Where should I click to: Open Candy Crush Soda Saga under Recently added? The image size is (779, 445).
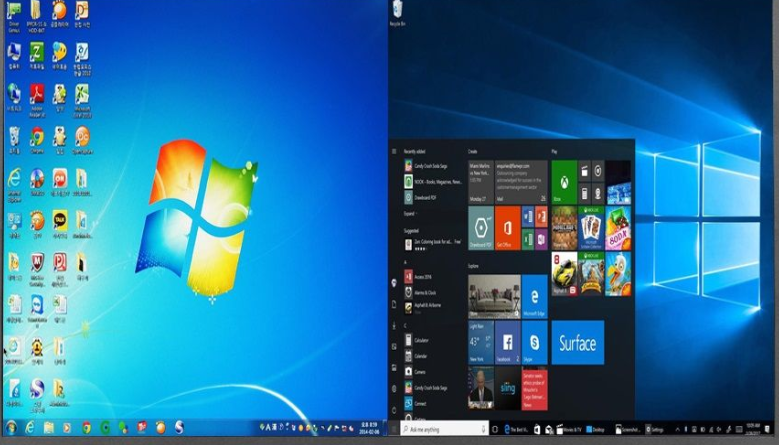coord(426,166)
